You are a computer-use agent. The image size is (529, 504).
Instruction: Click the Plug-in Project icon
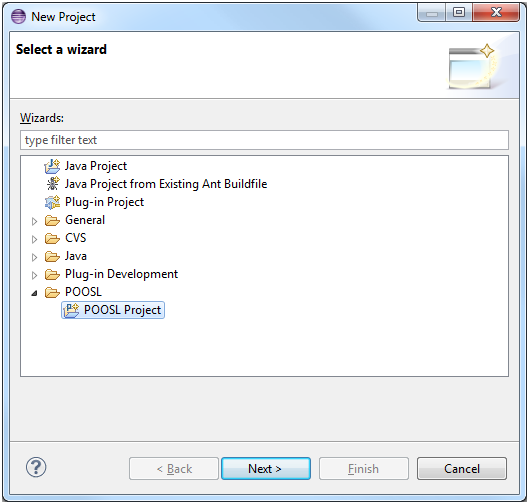(x=52, y=202)
